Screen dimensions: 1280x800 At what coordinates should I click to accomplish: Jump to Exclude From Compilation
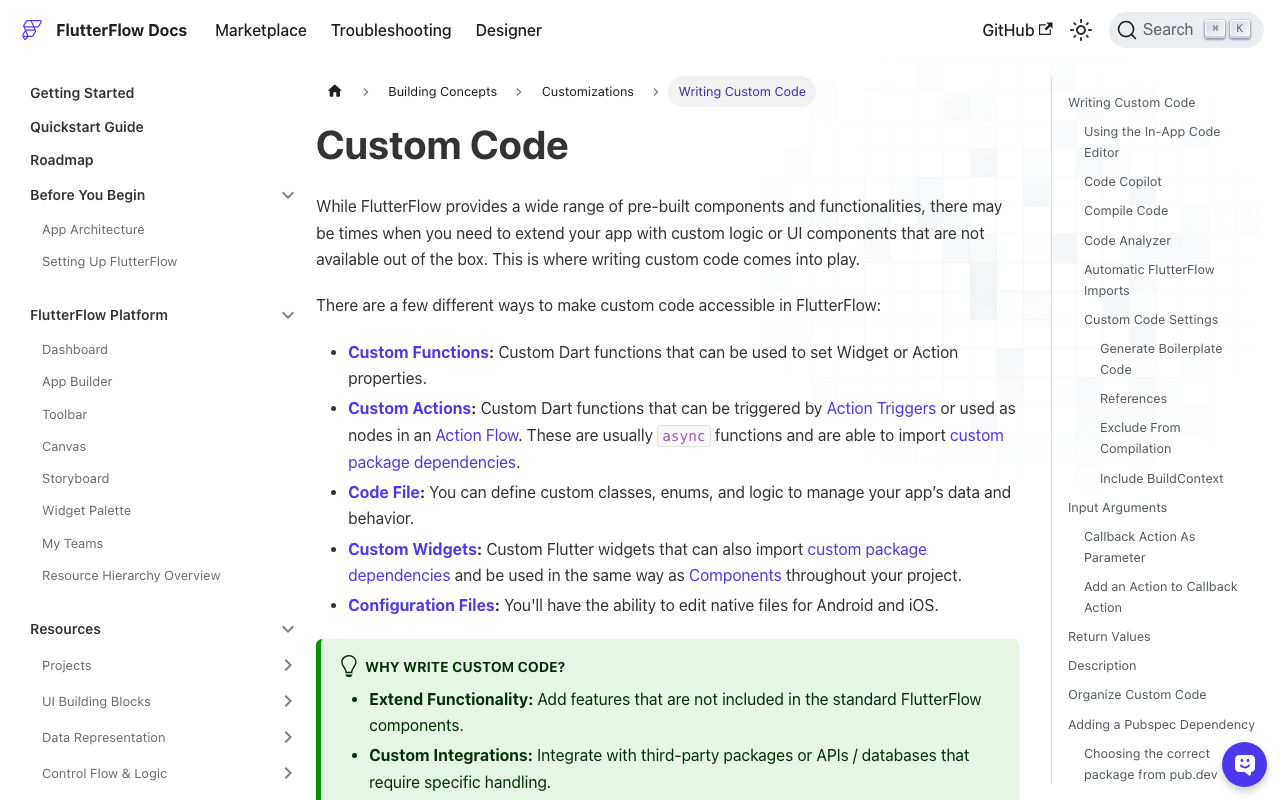1140,438
